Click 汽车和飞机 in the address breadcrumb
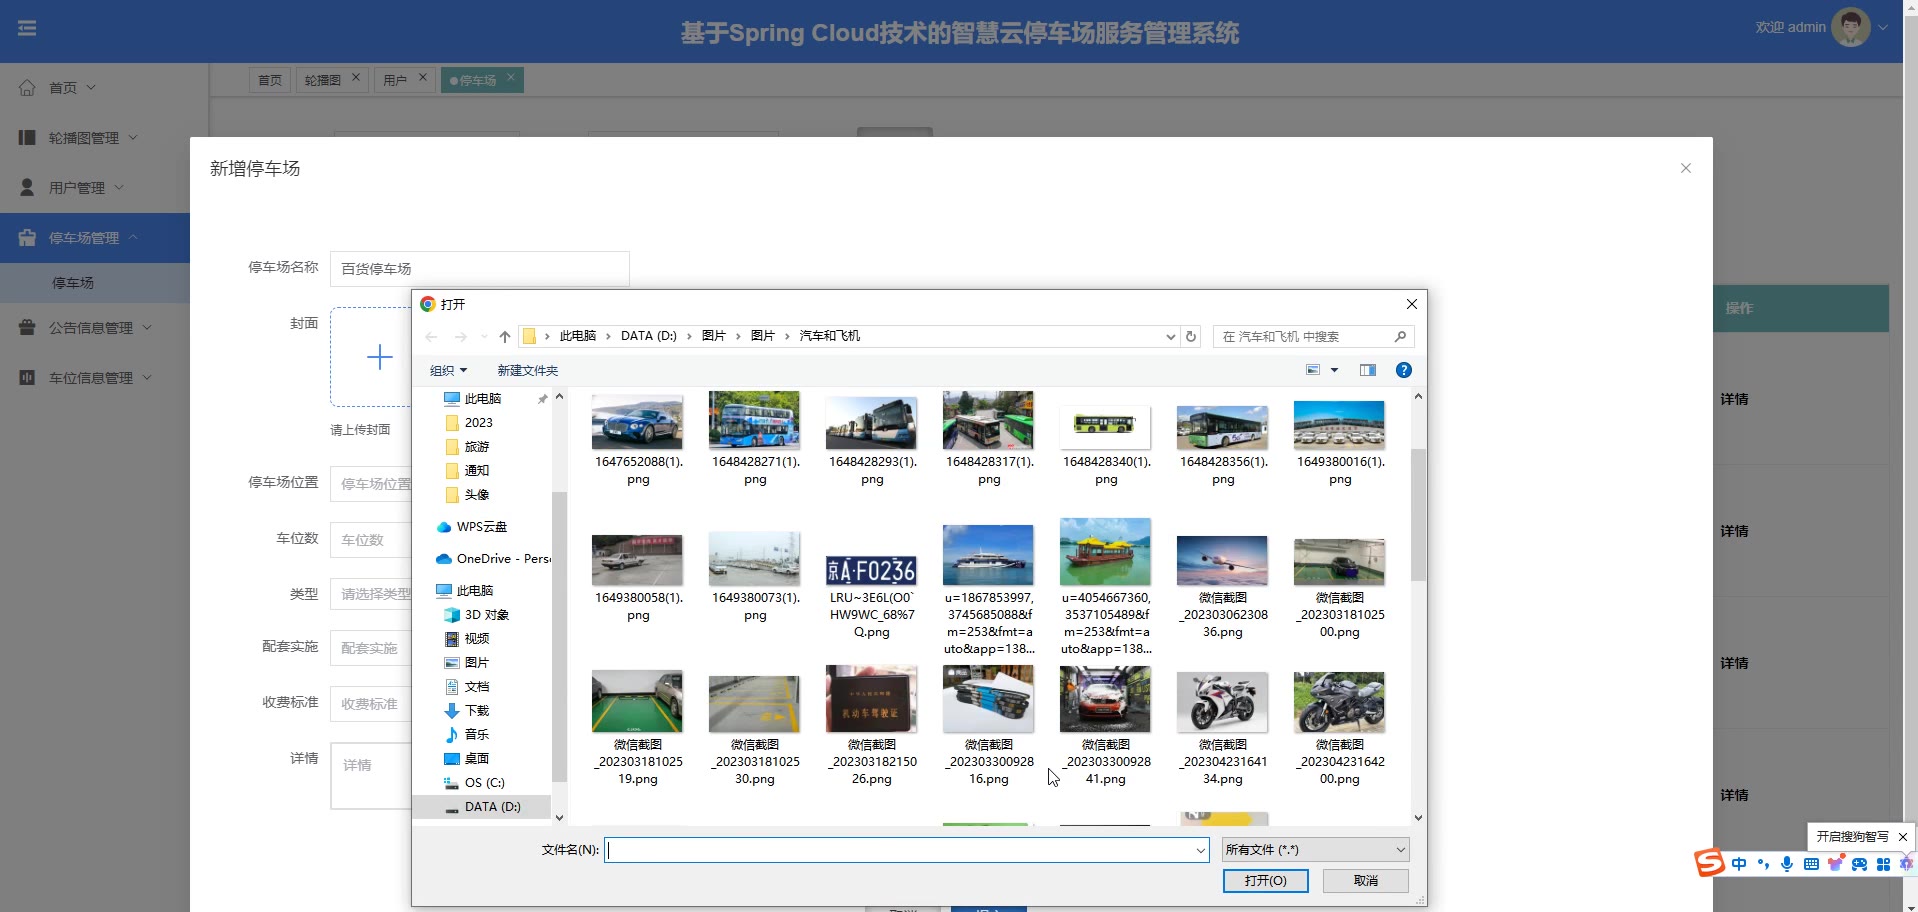Image resolution: width=1918 pixels, height=912 pixels. point(830,336)
